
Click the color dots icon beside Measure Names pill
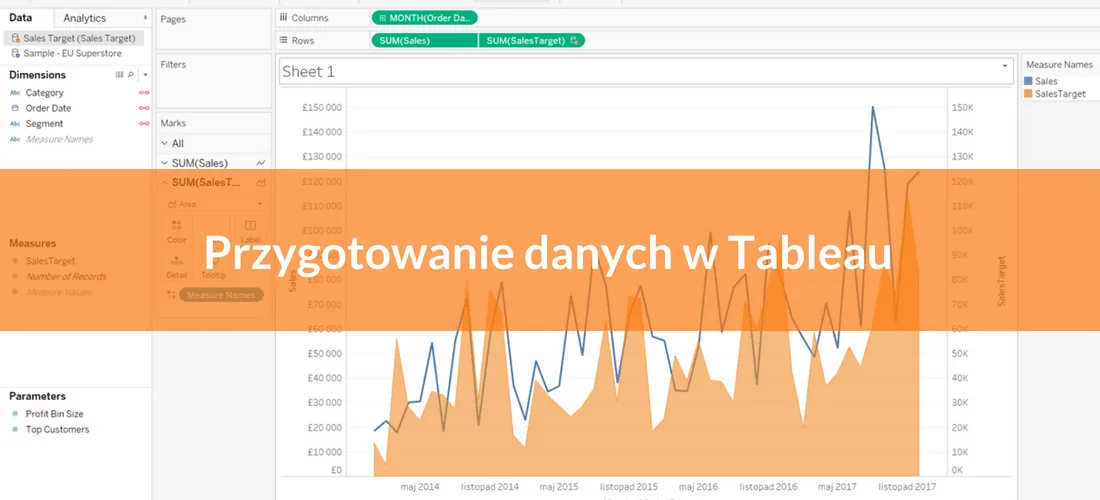click(x=170, y=295)
